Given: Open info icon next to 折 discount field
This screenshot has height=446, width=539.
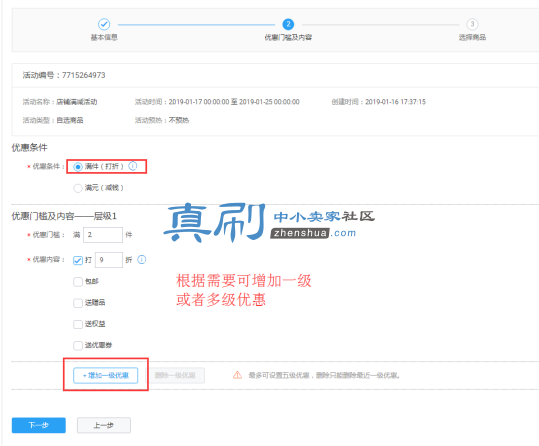Looking at the screenshot, I should tap(142, 260).
